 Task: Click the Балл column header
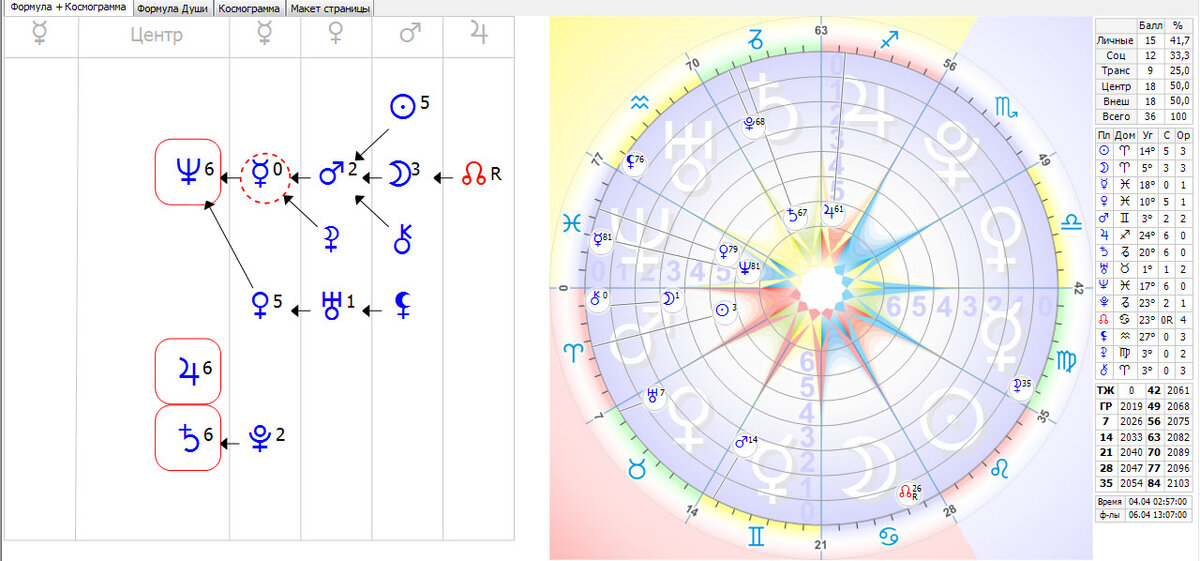coord(1151,24)
